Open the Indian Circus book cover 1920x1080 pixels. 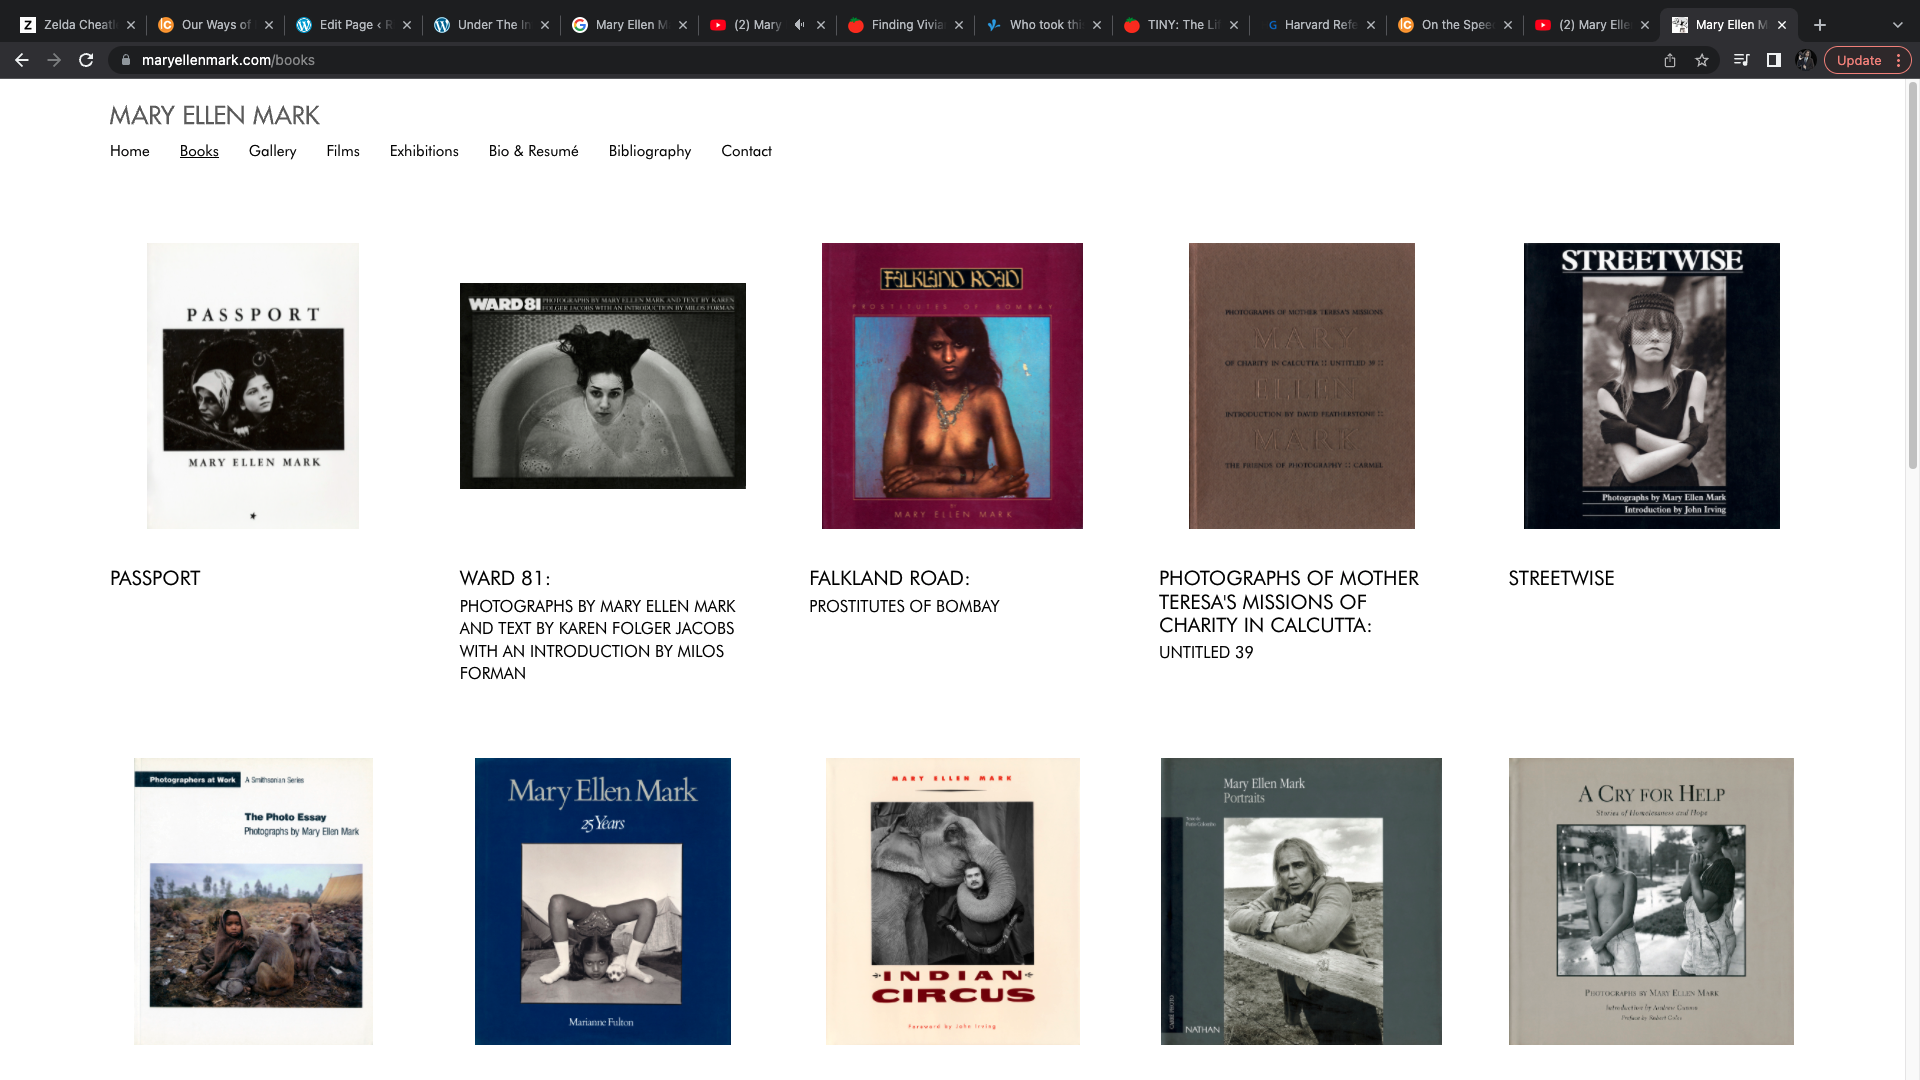pos(953,902)
